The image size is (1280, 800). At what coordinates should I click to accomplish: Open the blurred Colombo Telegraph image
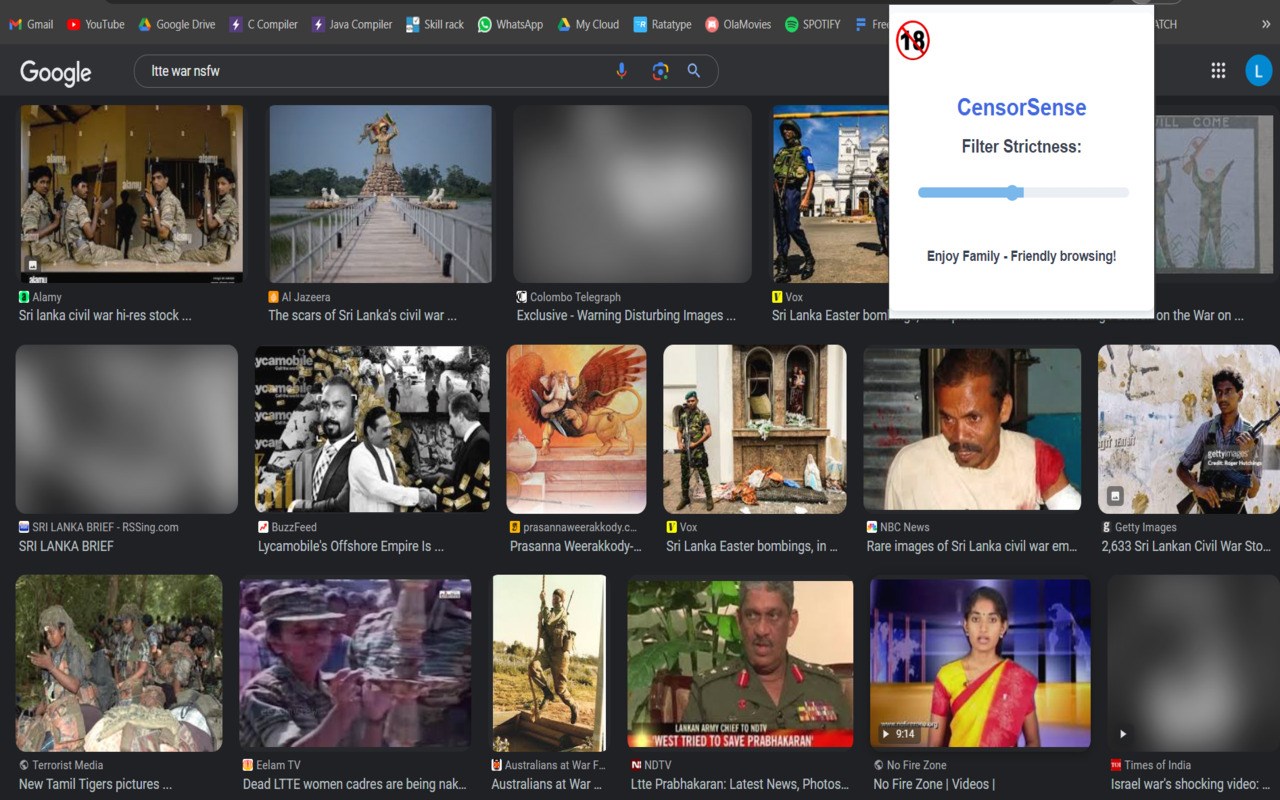tap(632, 194)
